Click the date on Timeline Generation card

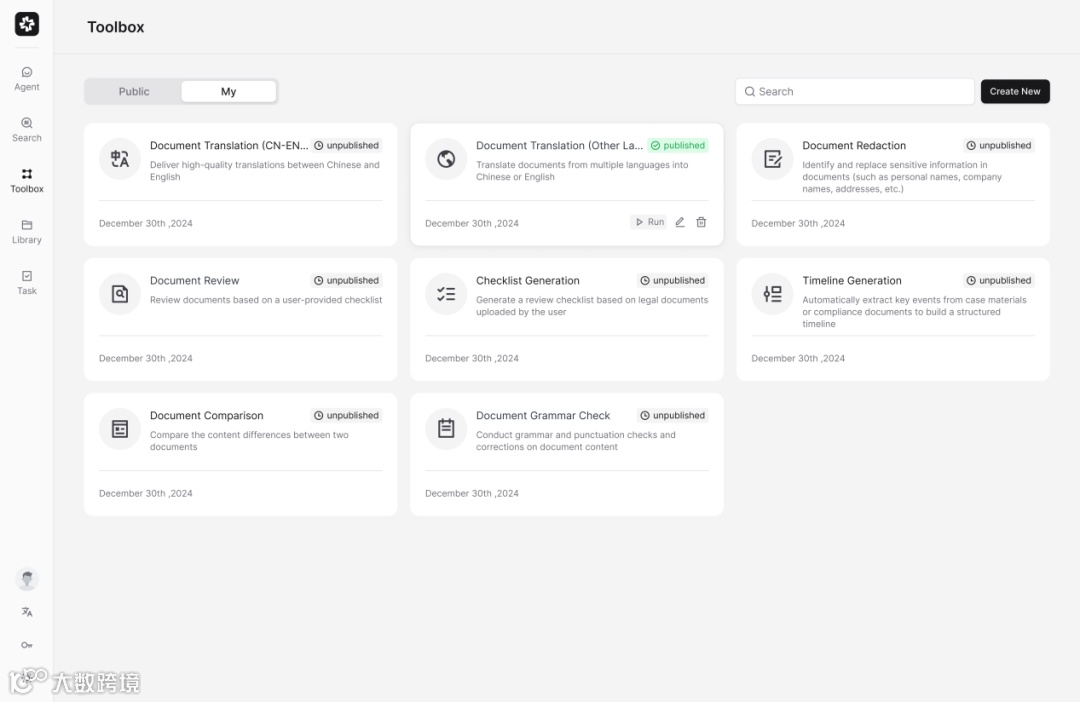798,358
